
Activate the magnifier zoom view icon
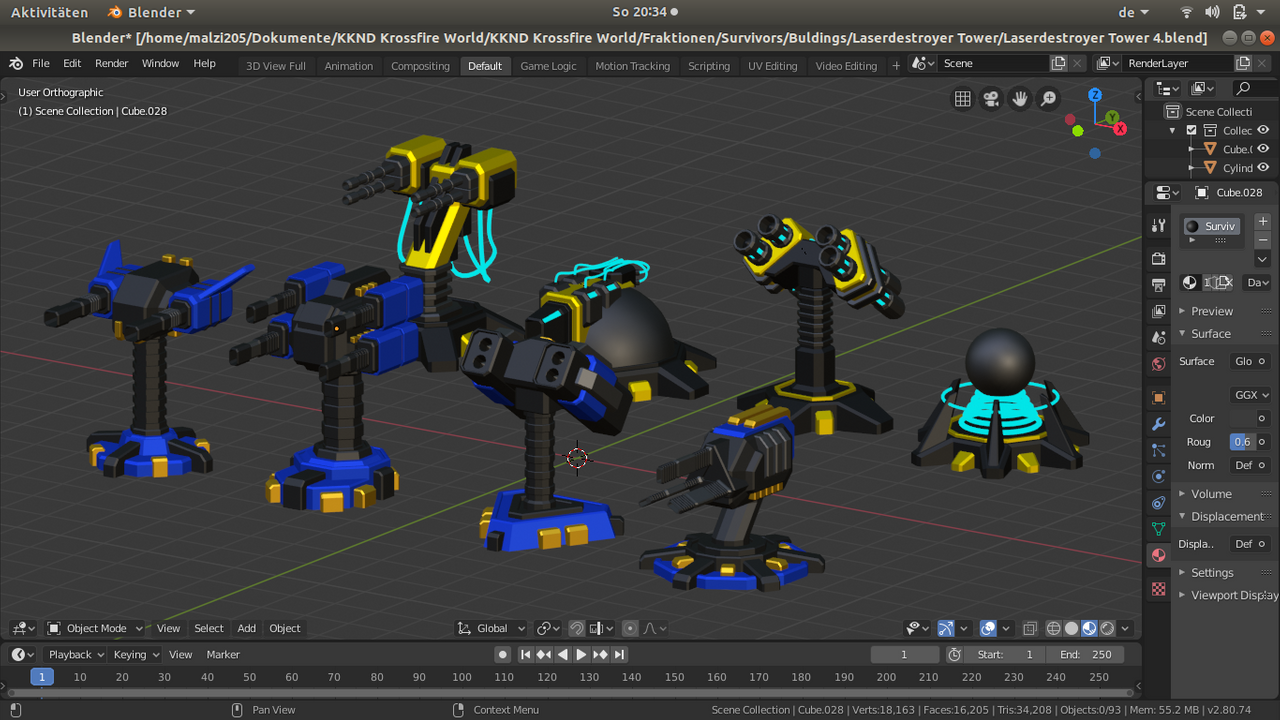tap(1049, 98)
